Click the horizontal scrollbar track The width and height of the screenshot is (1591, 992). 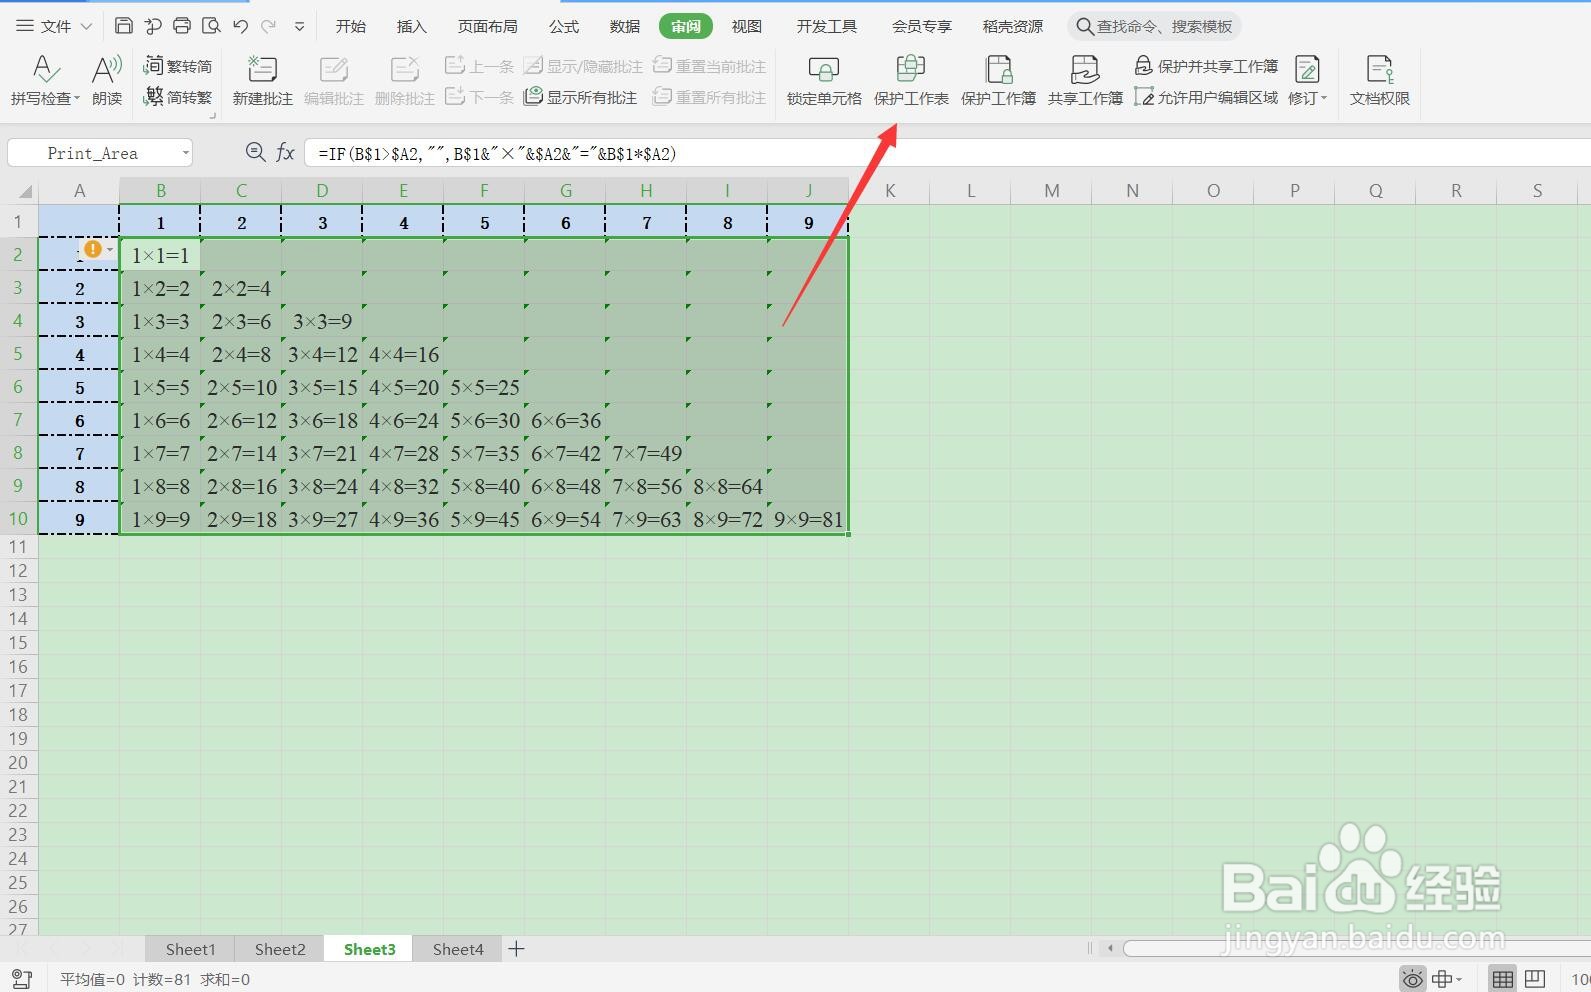tap(1356, 948)
